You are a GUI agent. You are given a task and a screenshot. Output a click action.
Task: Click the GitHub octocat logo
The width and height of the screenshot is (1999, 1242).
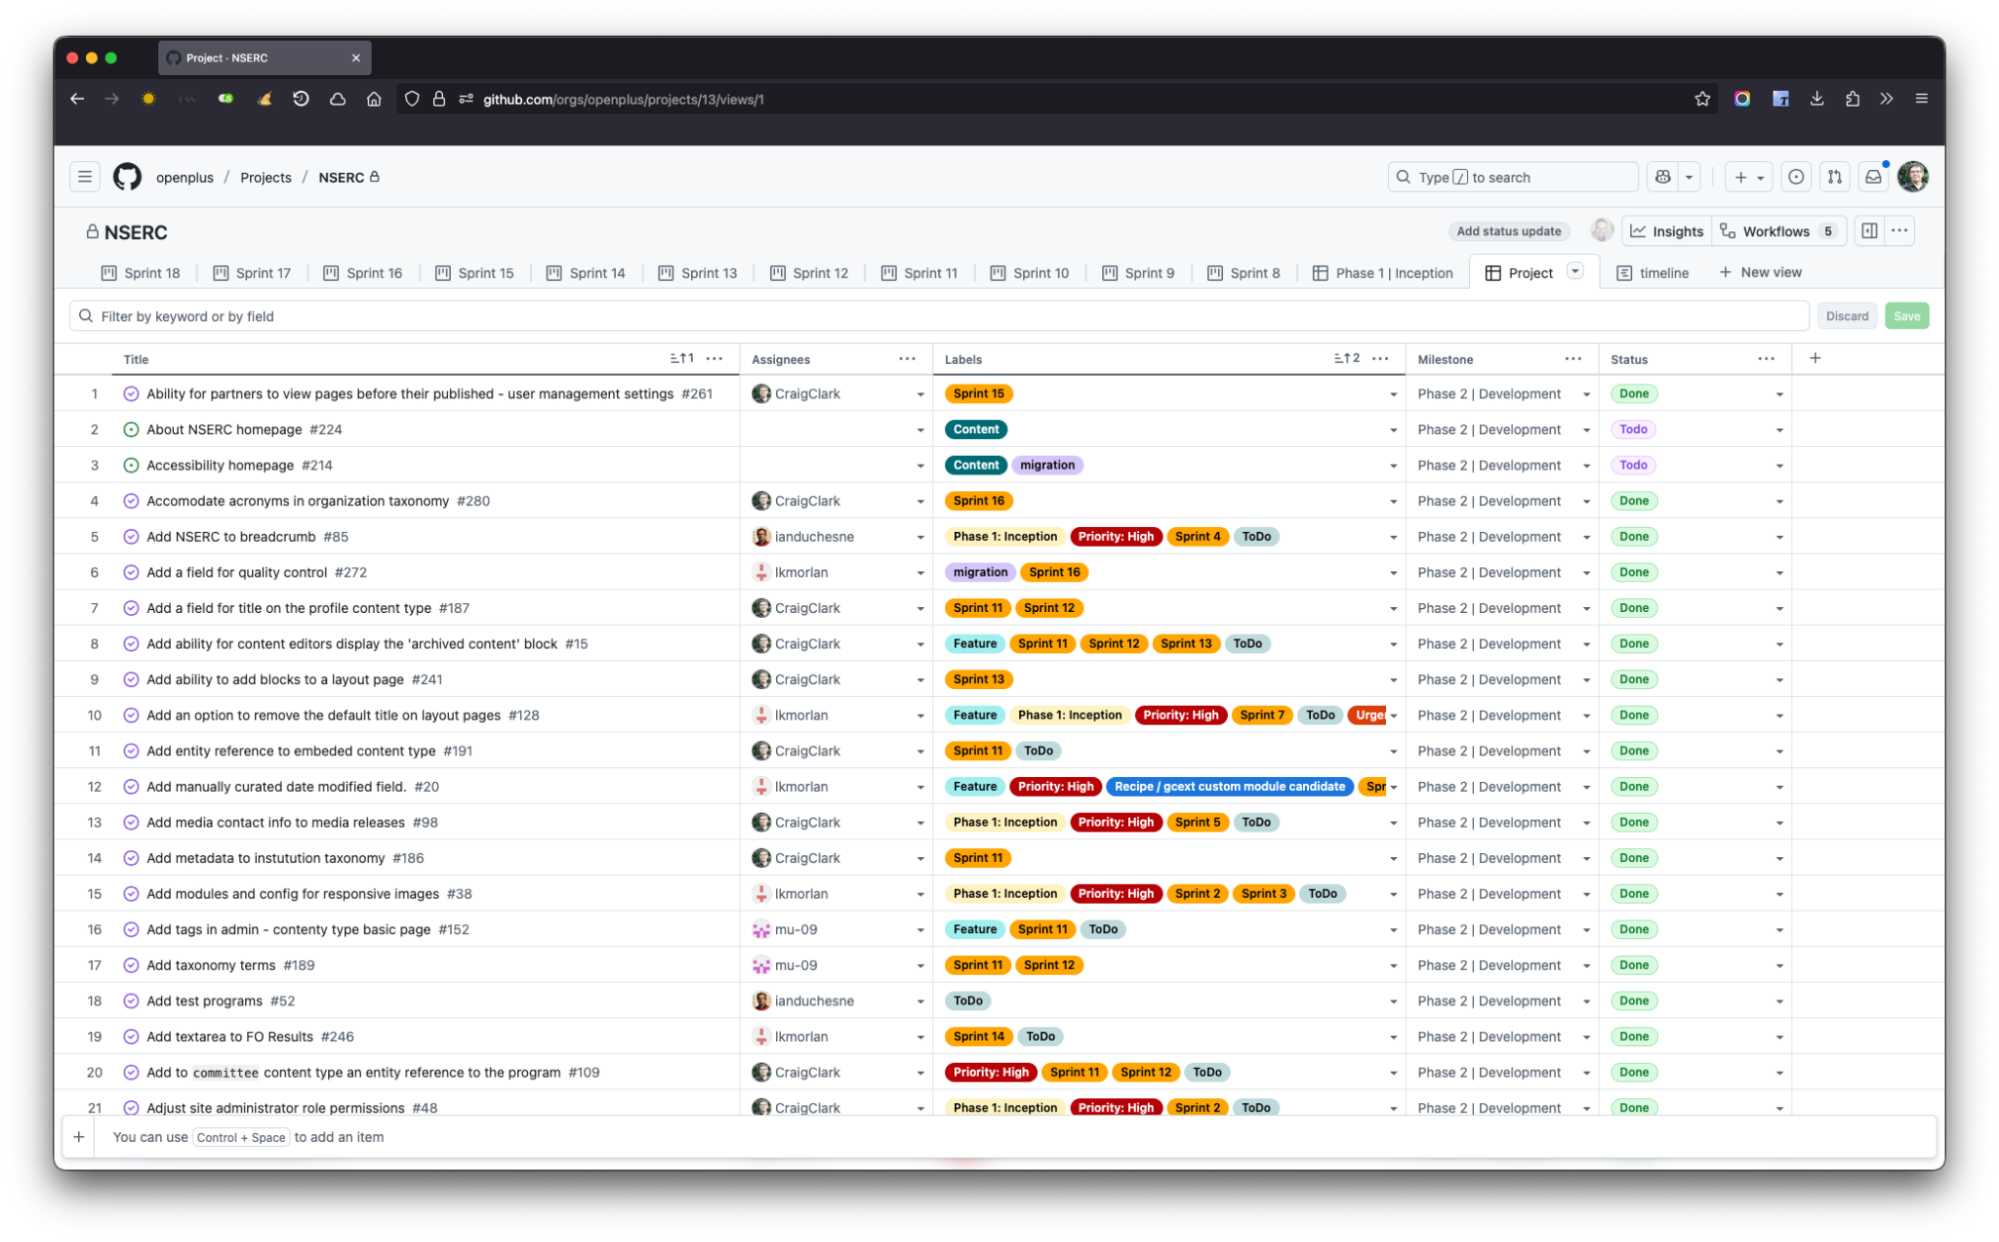click(x=128, y=176)
